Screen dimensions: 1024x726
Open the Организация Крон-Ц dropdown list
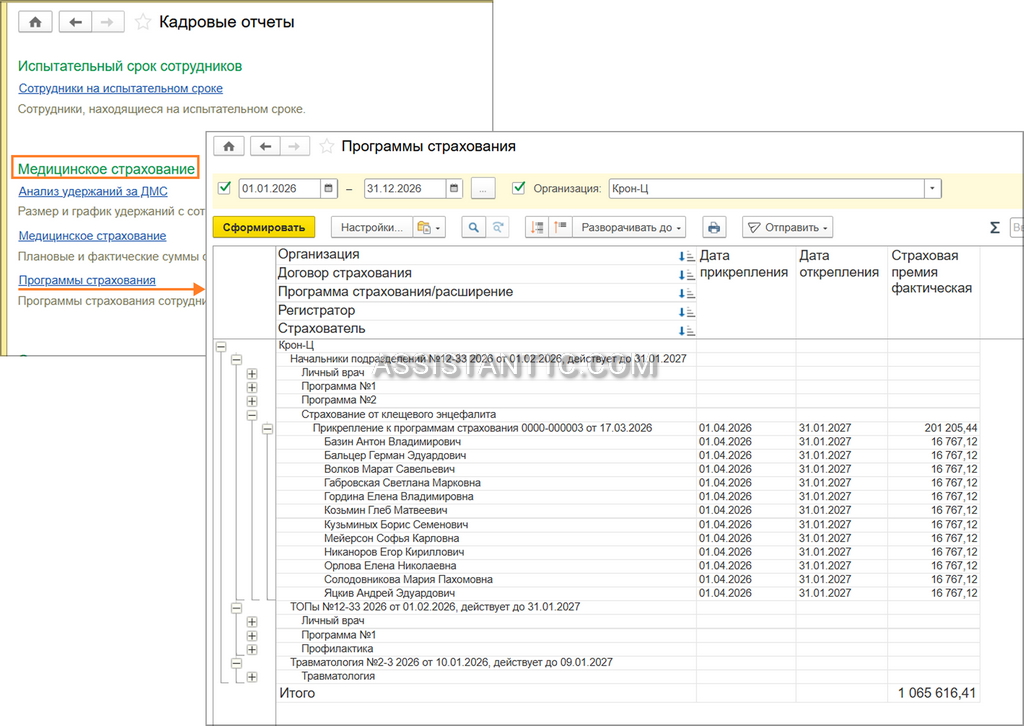point(933,189)
